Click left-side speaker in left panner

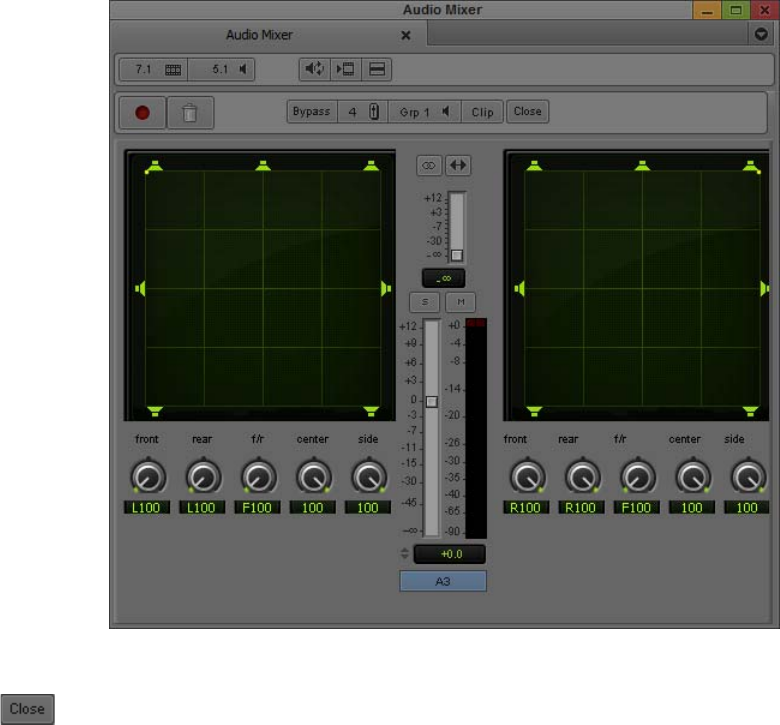click(141, 289)
